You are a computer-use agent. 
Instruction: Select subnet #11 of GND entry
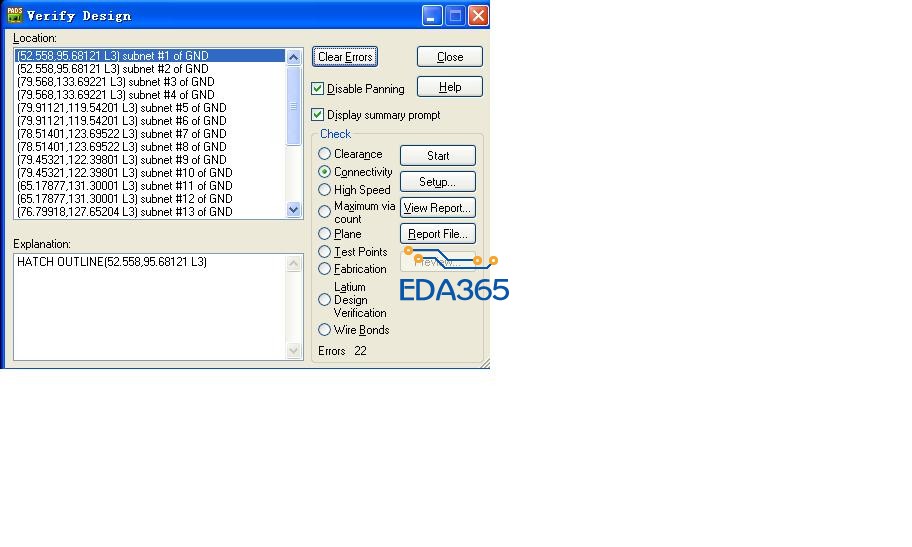(150, 186)
